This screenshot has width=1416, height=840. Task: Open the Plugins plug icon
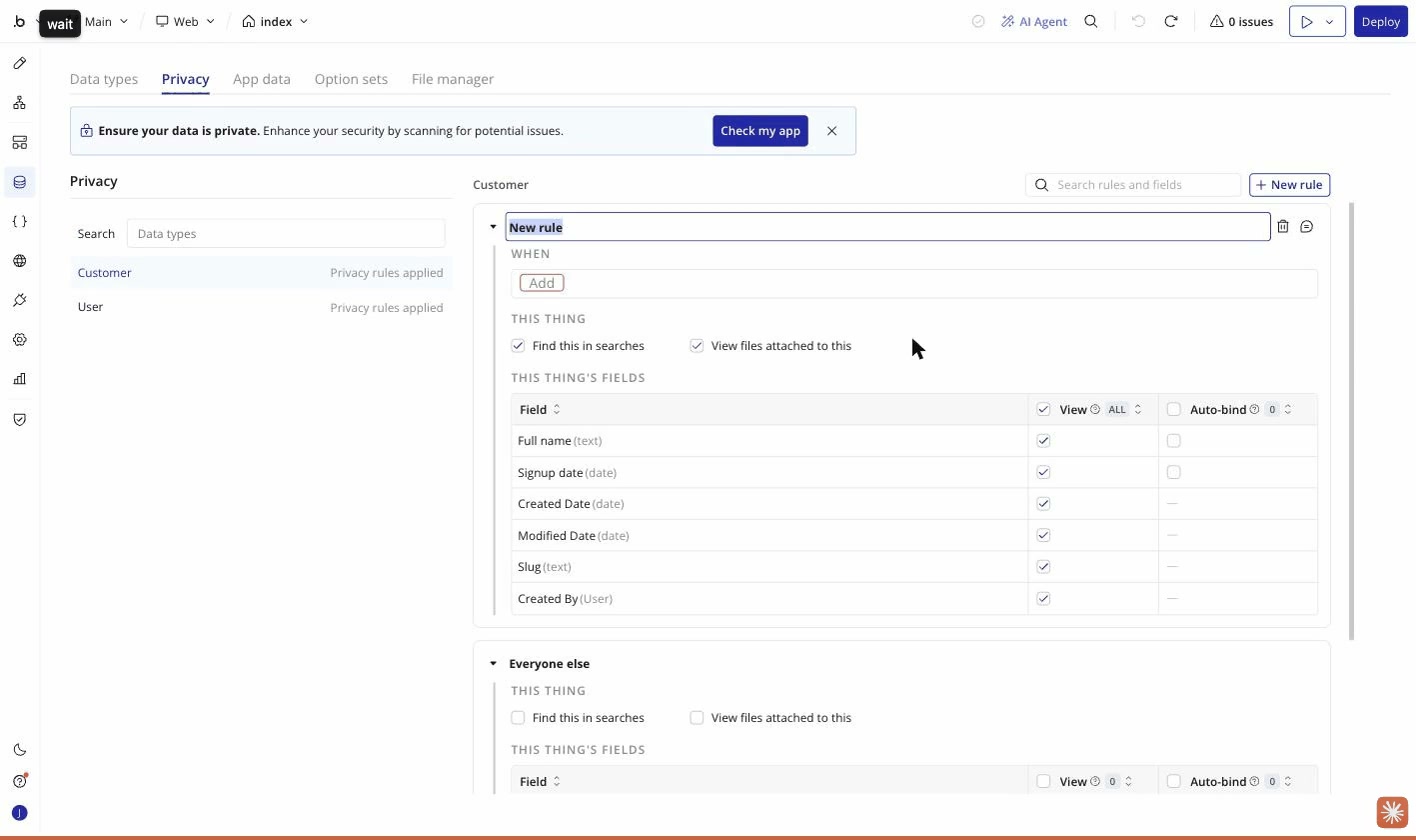(x=19, y=300)
